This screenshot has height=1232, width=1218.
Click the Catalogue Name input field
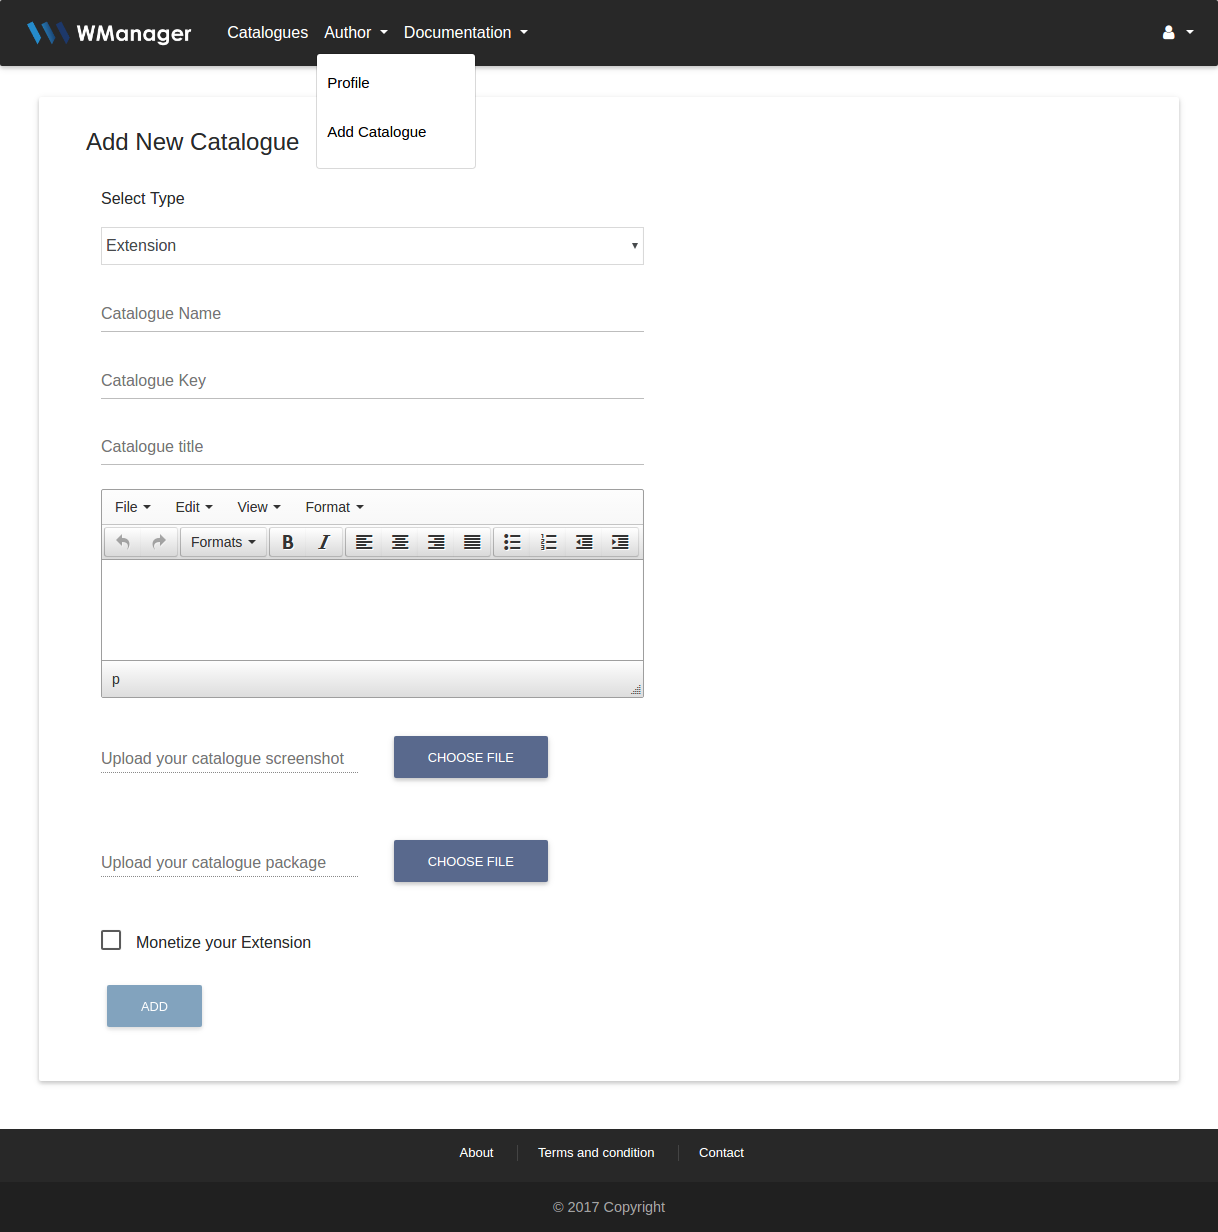[x=372, y=314]
